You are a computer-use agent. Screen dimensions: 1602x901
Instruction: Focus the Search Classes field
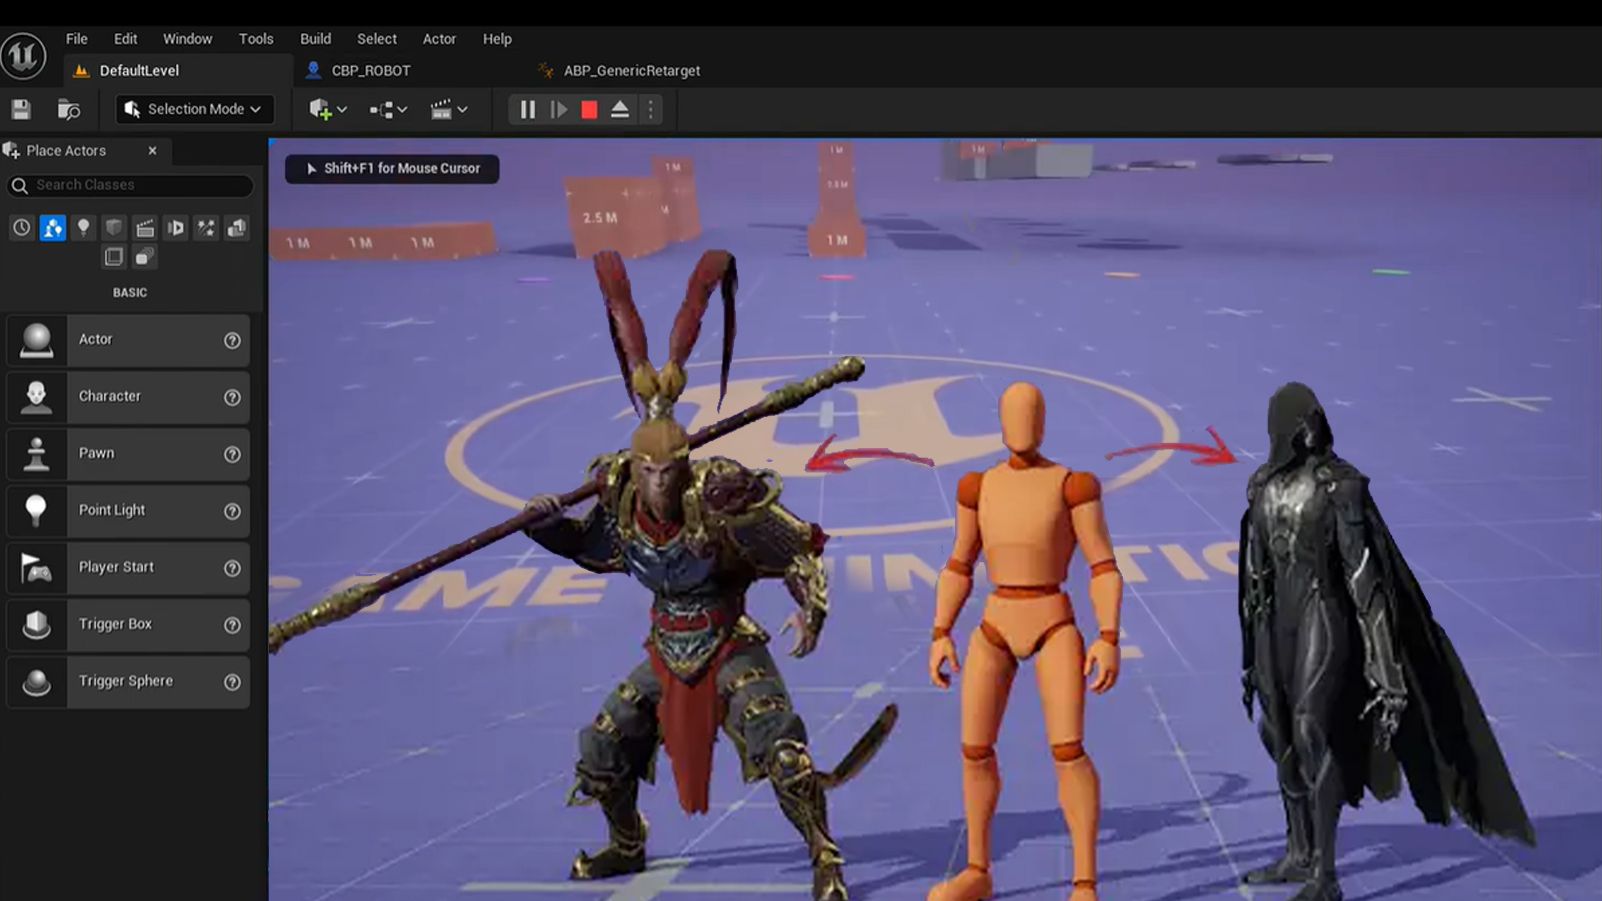[x=130, y=185]
